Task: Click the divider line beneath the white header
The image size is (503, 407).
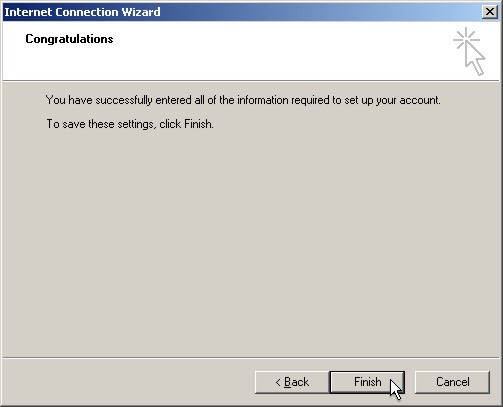Action: coord(251,80)
